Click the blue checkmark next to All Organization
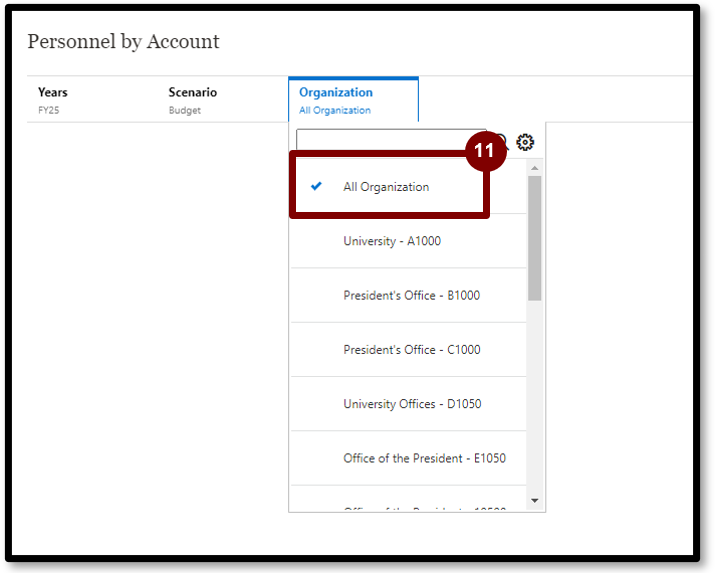This screenshot has height=573, width=715. pos(317,186)
